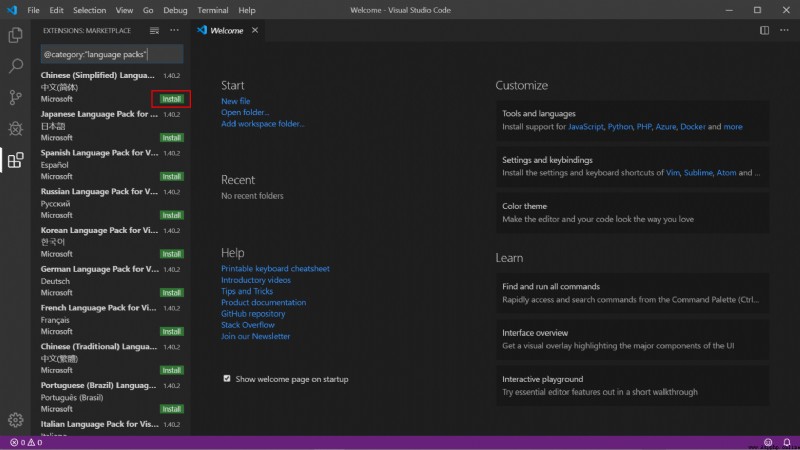Open the Edit menu
800x450 pixels.
[x=56, y=10]
